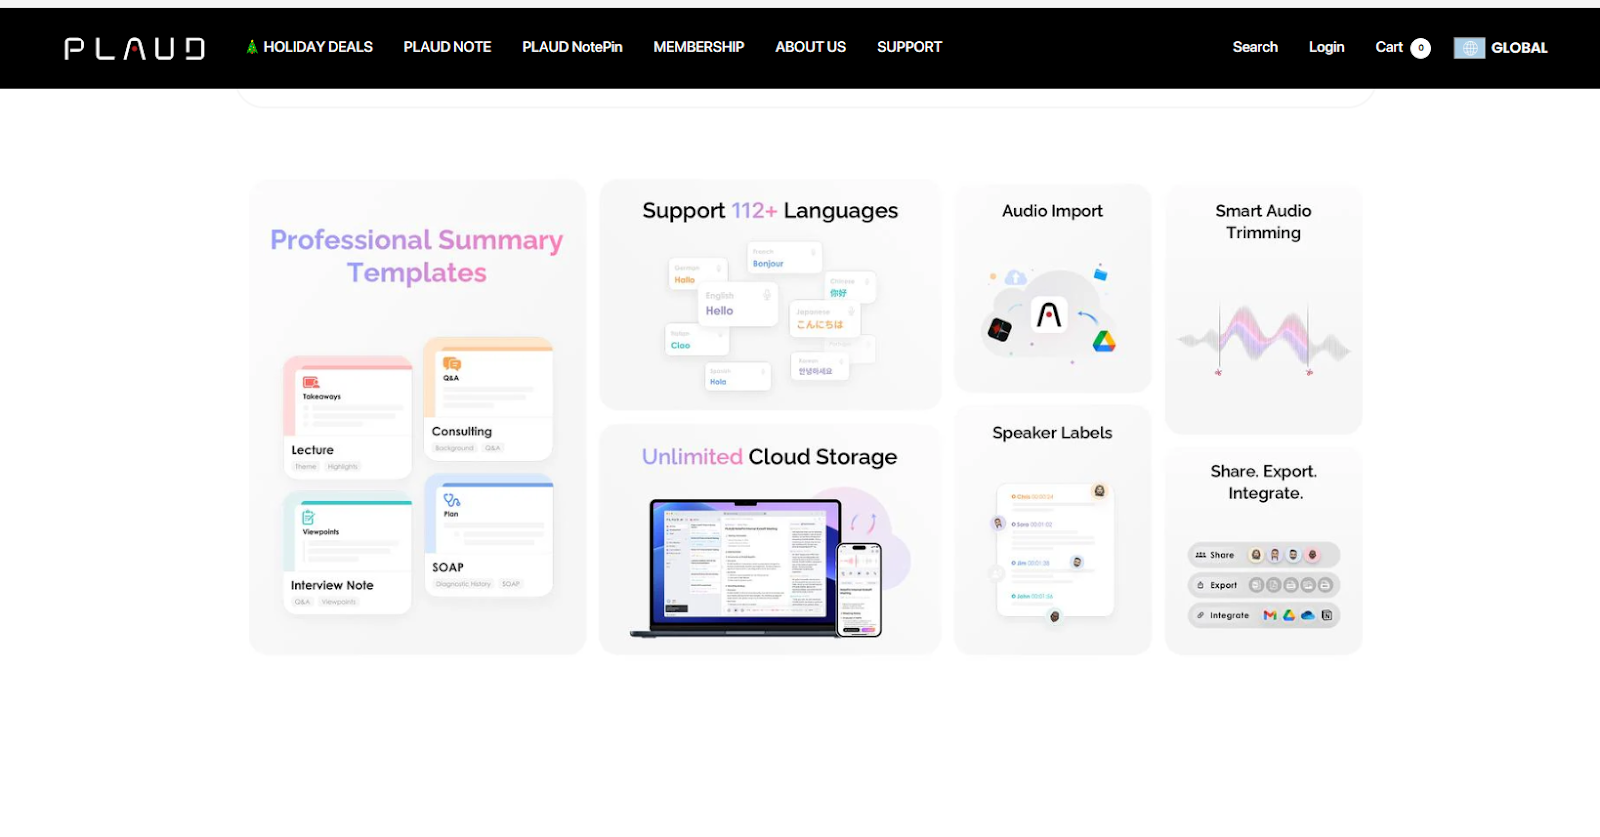Click the Smart Audio Trimming heading

[x=1263, y=222]
